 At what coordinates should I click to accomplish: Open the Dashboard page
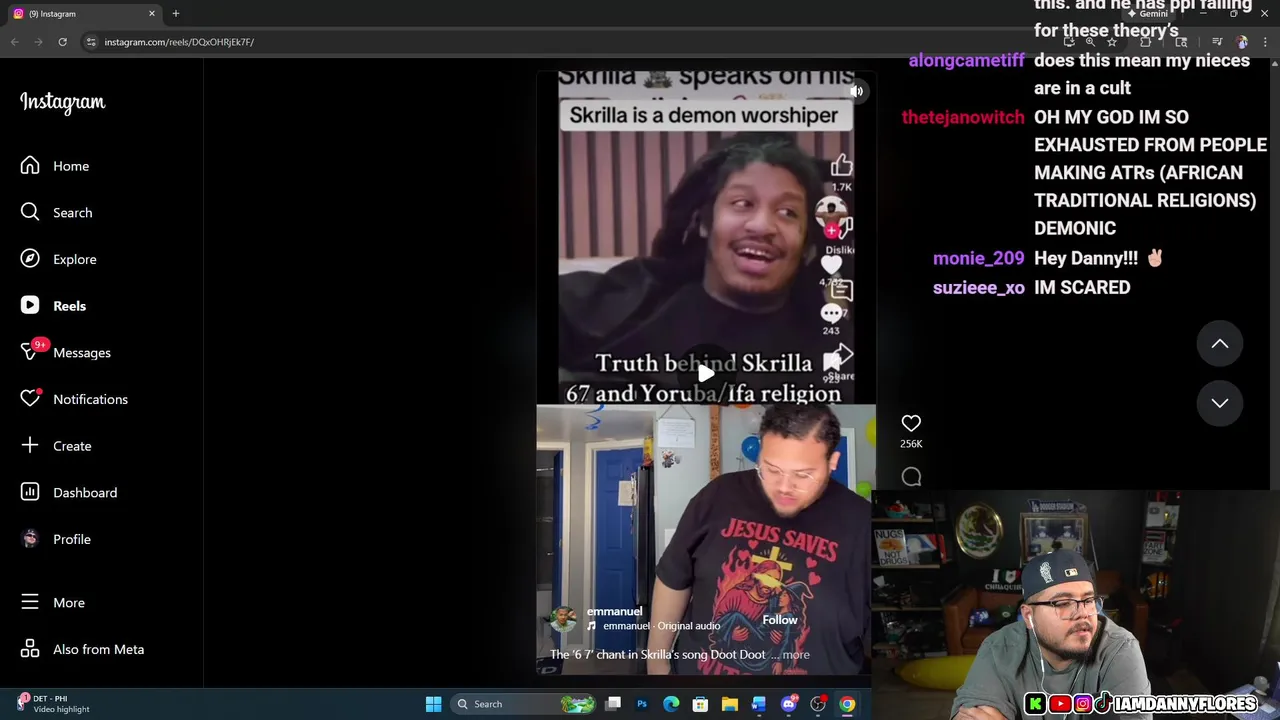point(69,492)
